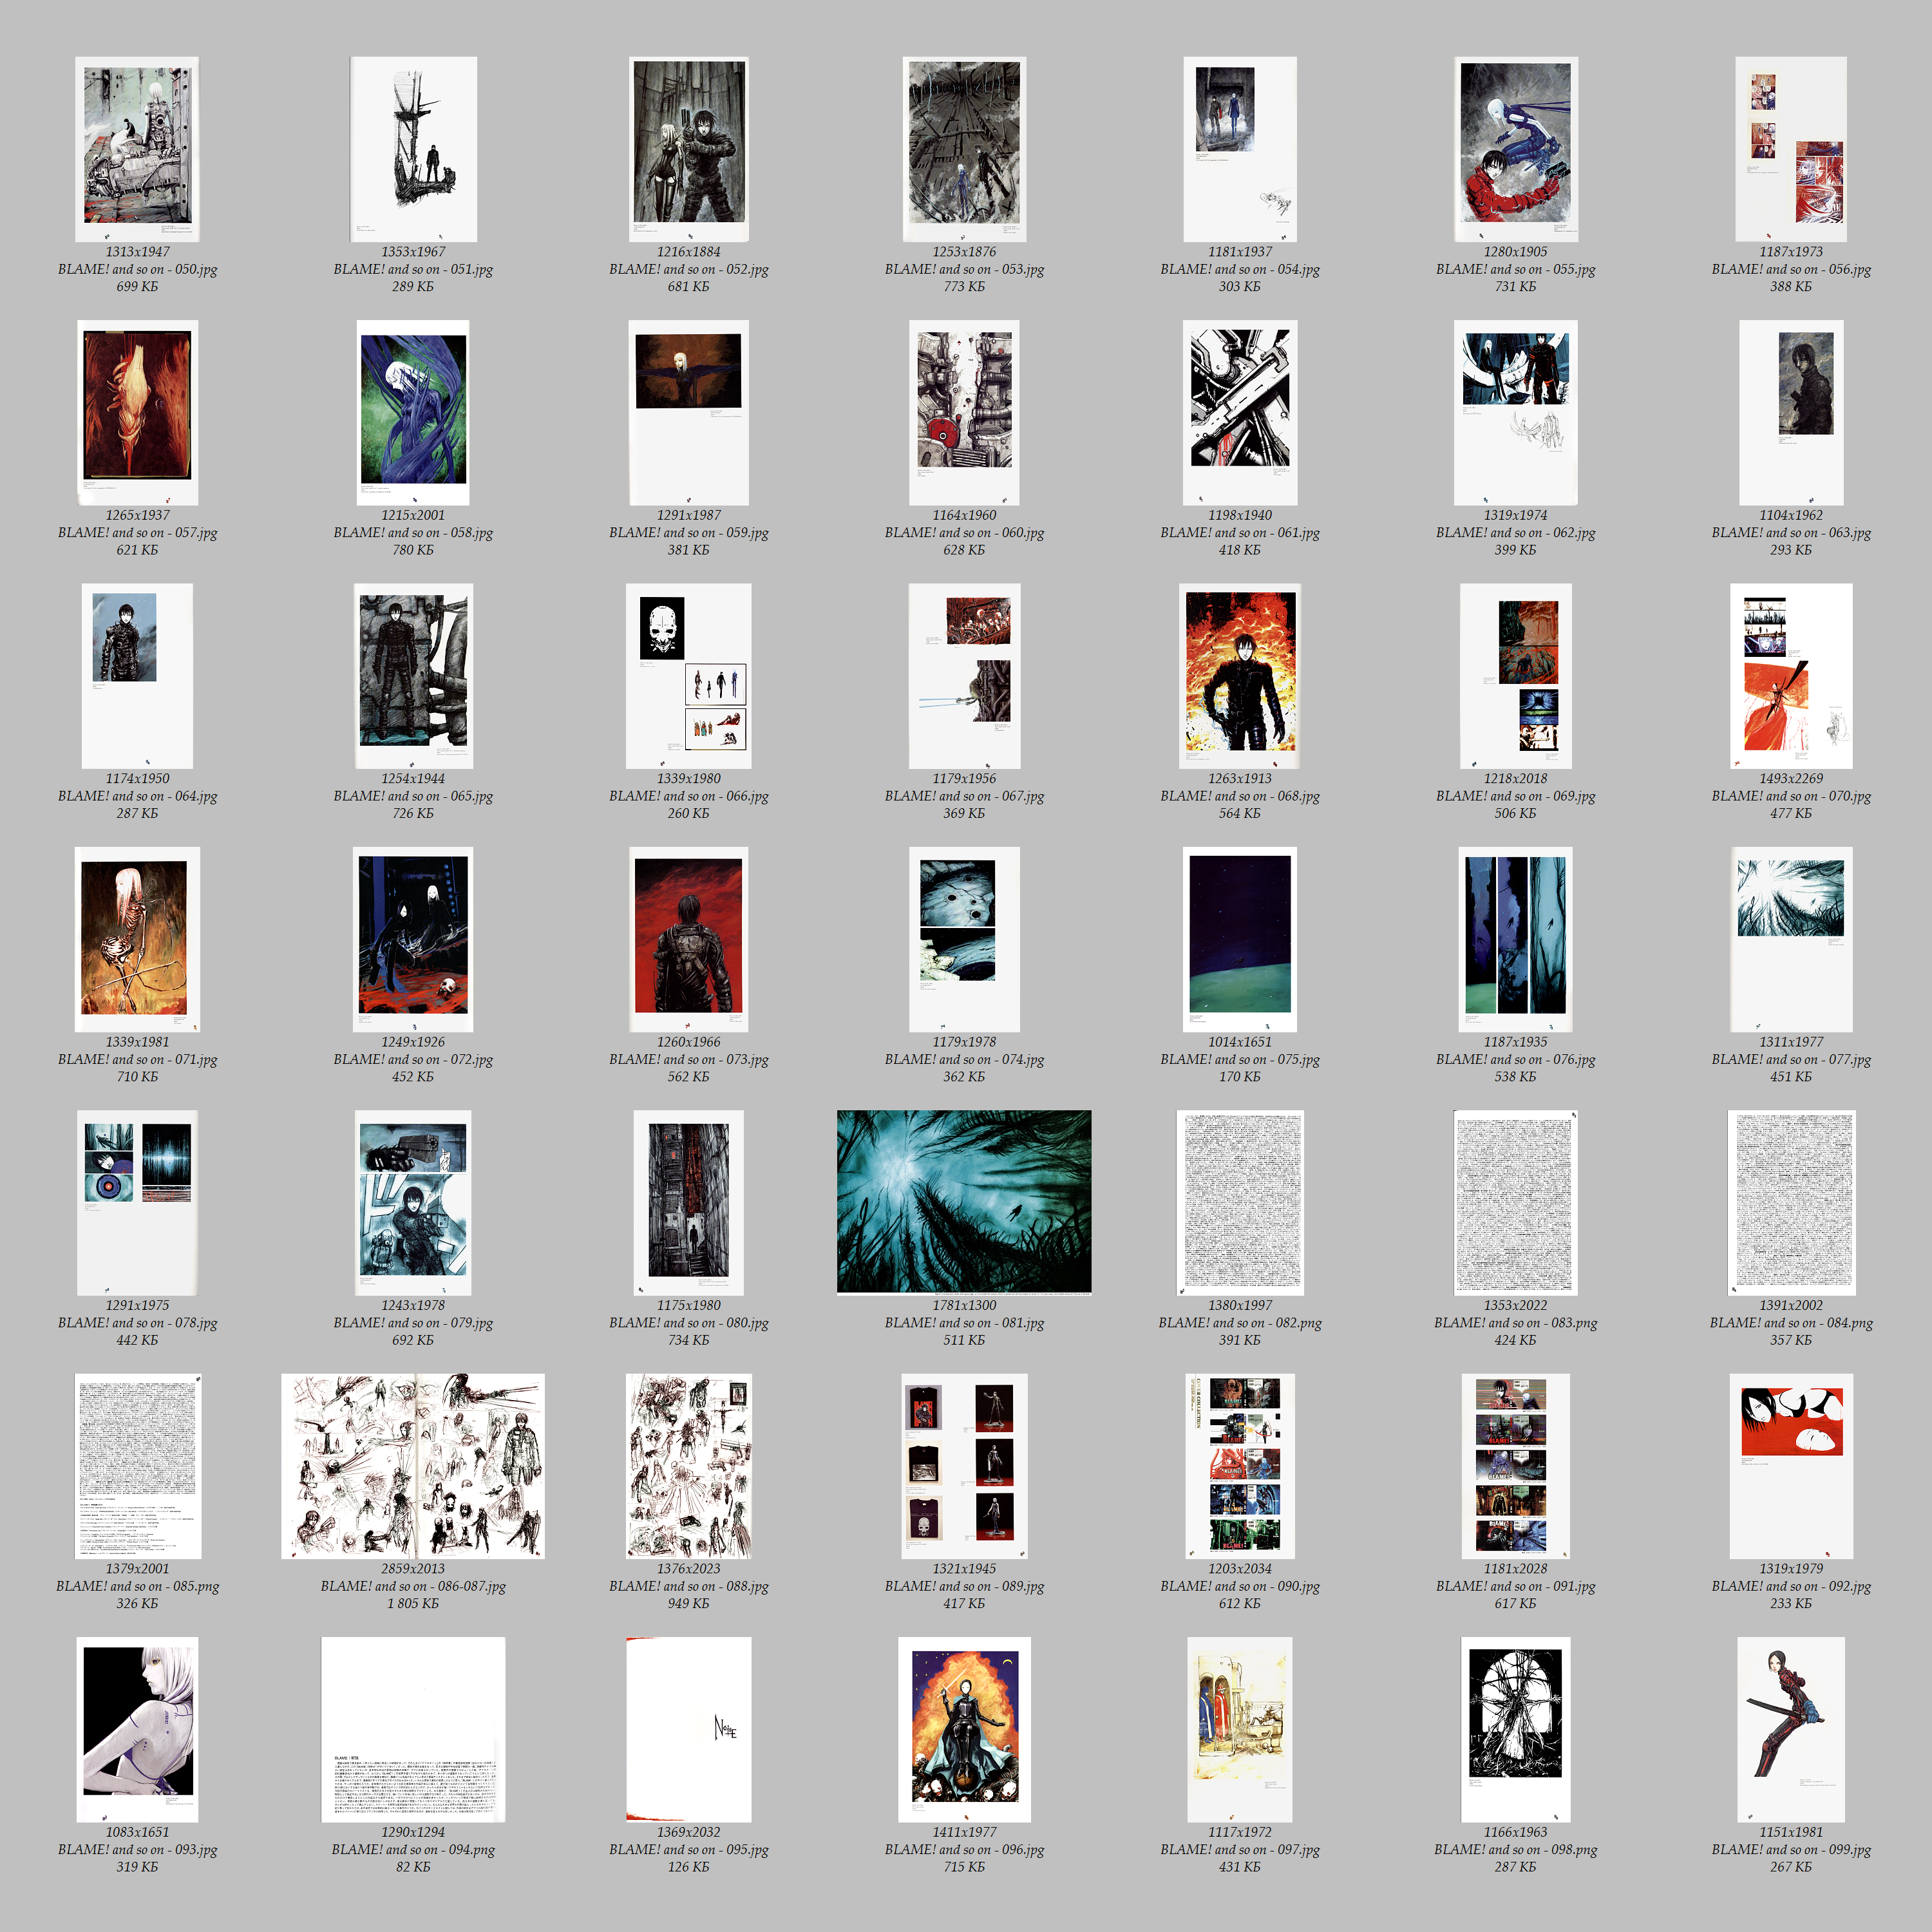Screen dimensions: 1932x1932
Task: Select the 072.jpg thumbnail
Action: tap(413, 939)
